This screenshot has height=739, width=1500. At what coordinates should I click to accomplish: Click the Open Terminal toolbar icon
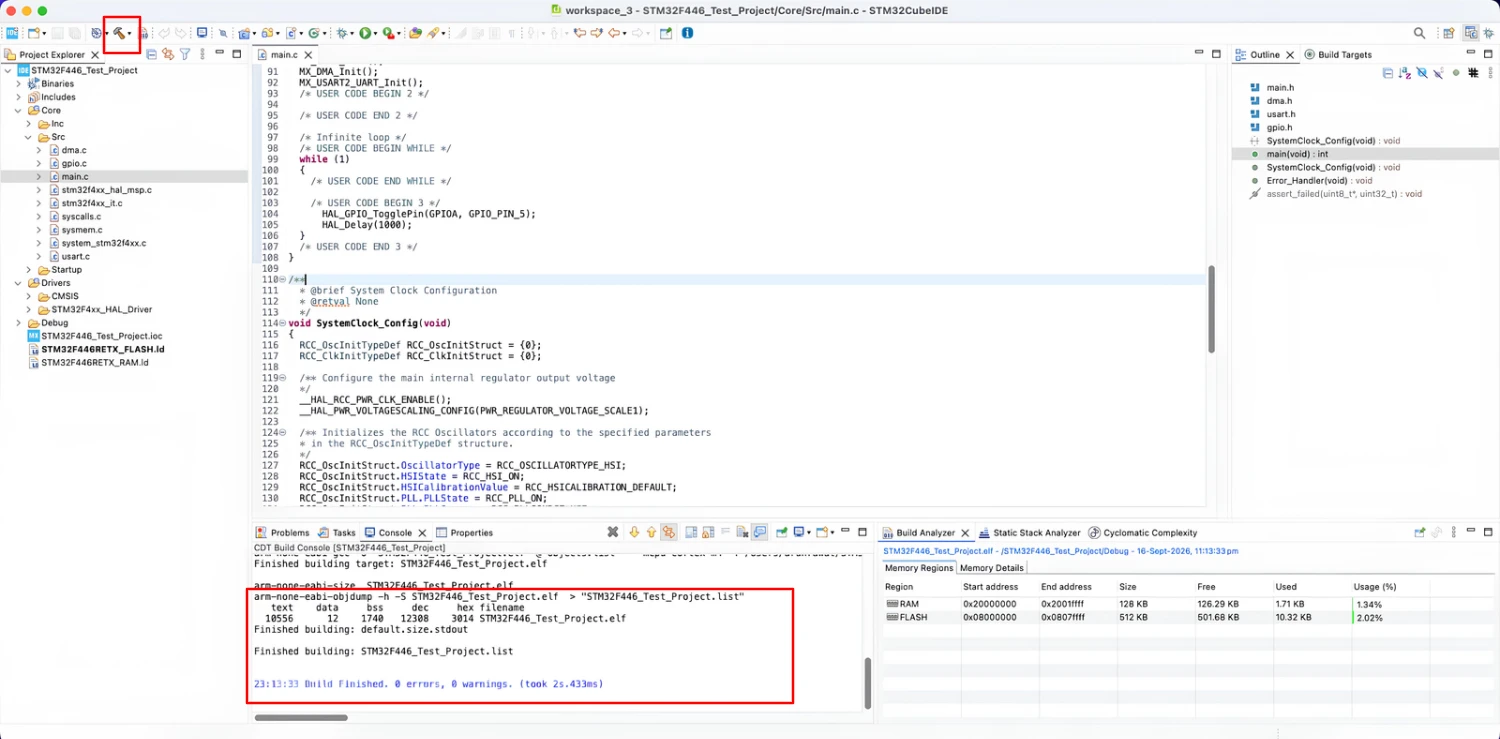coord(202,33)
